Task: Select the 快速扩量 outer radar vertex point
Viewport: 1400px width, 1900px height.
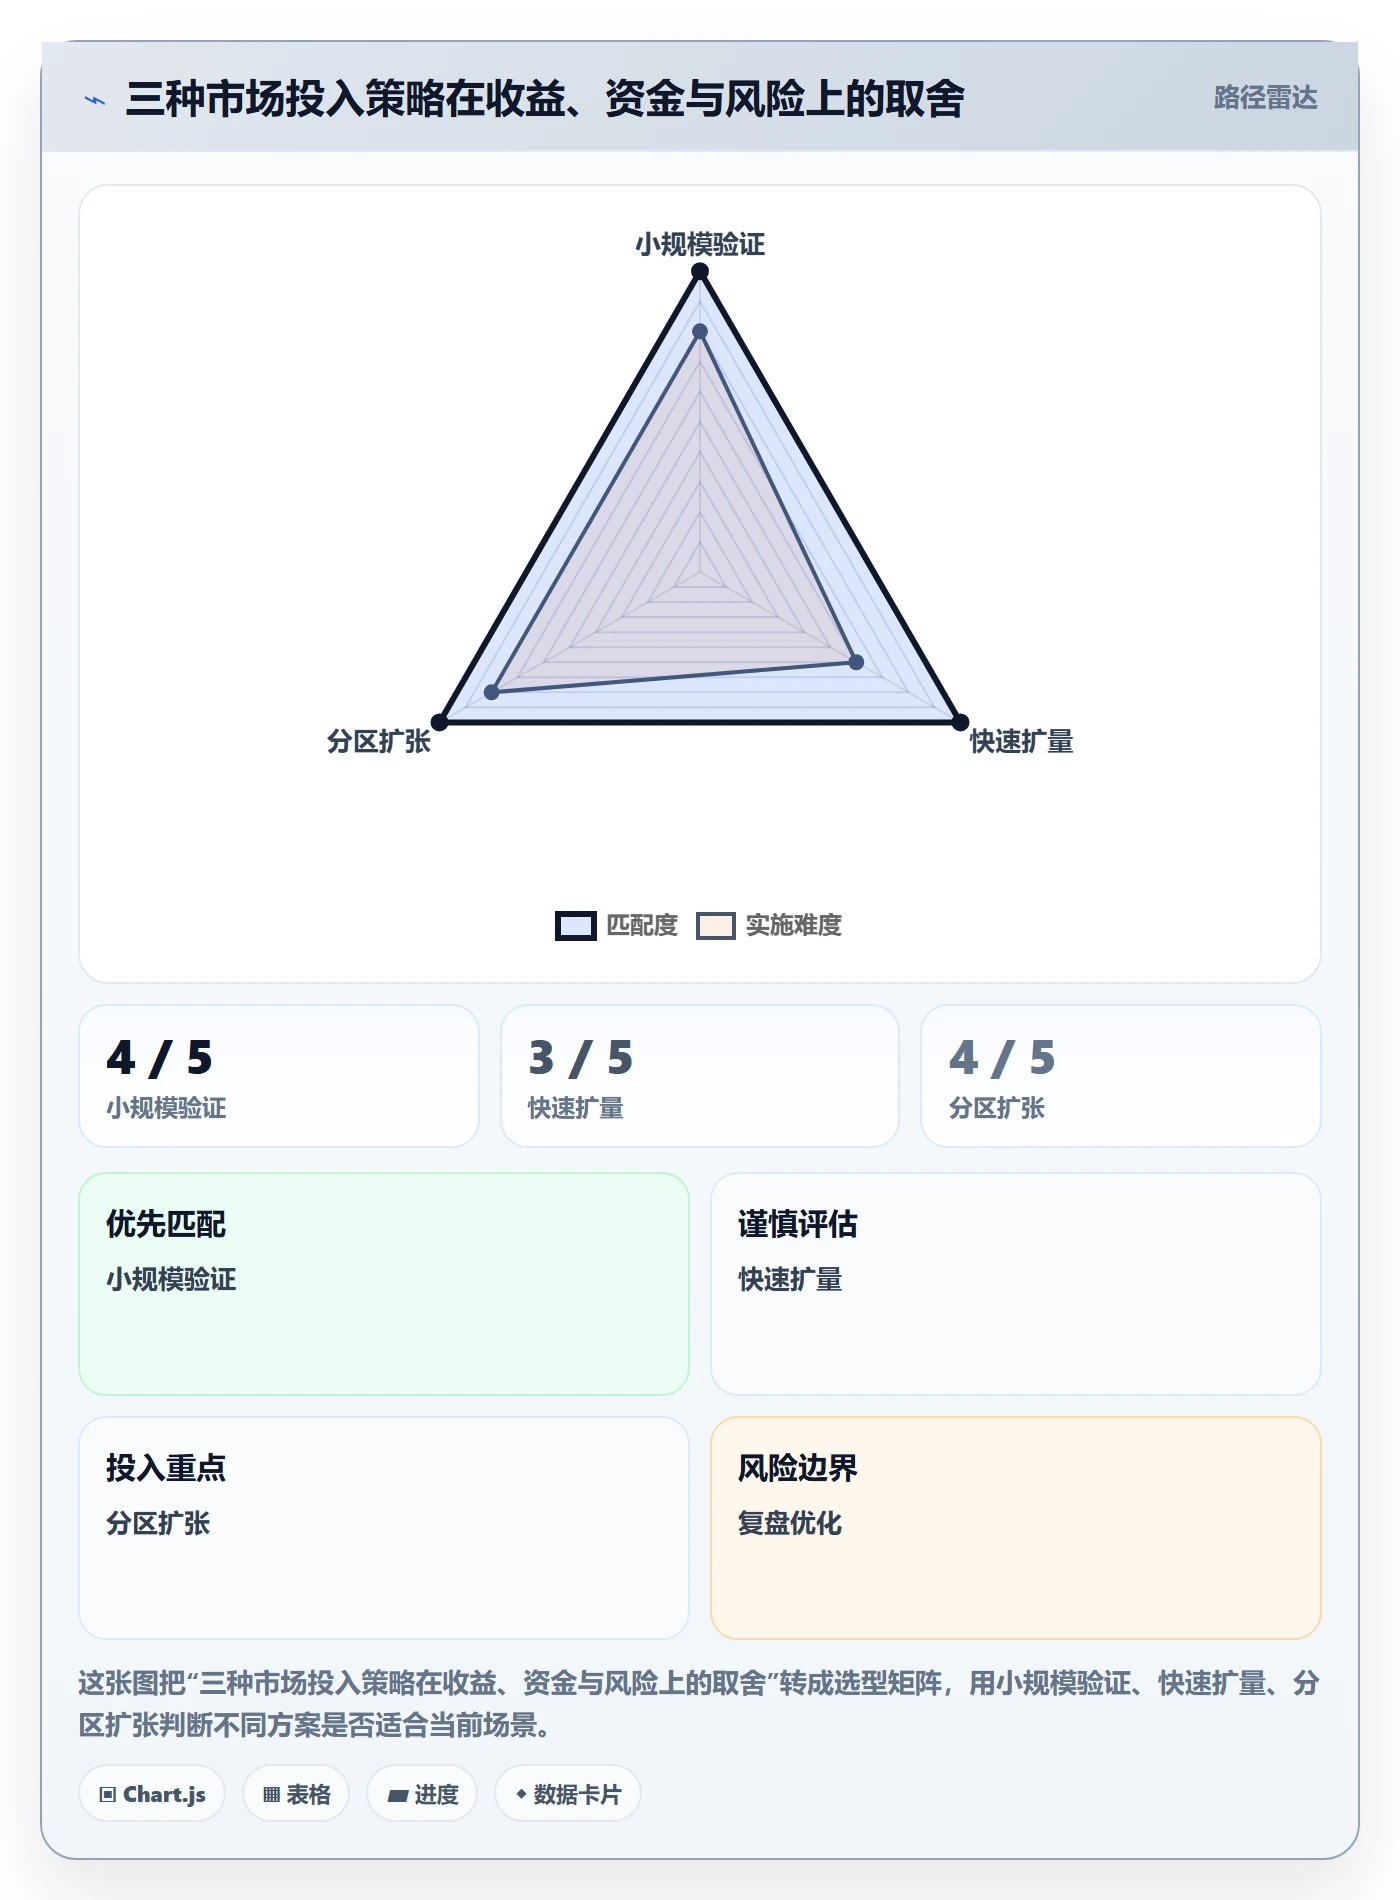Action: click(960, 722)
